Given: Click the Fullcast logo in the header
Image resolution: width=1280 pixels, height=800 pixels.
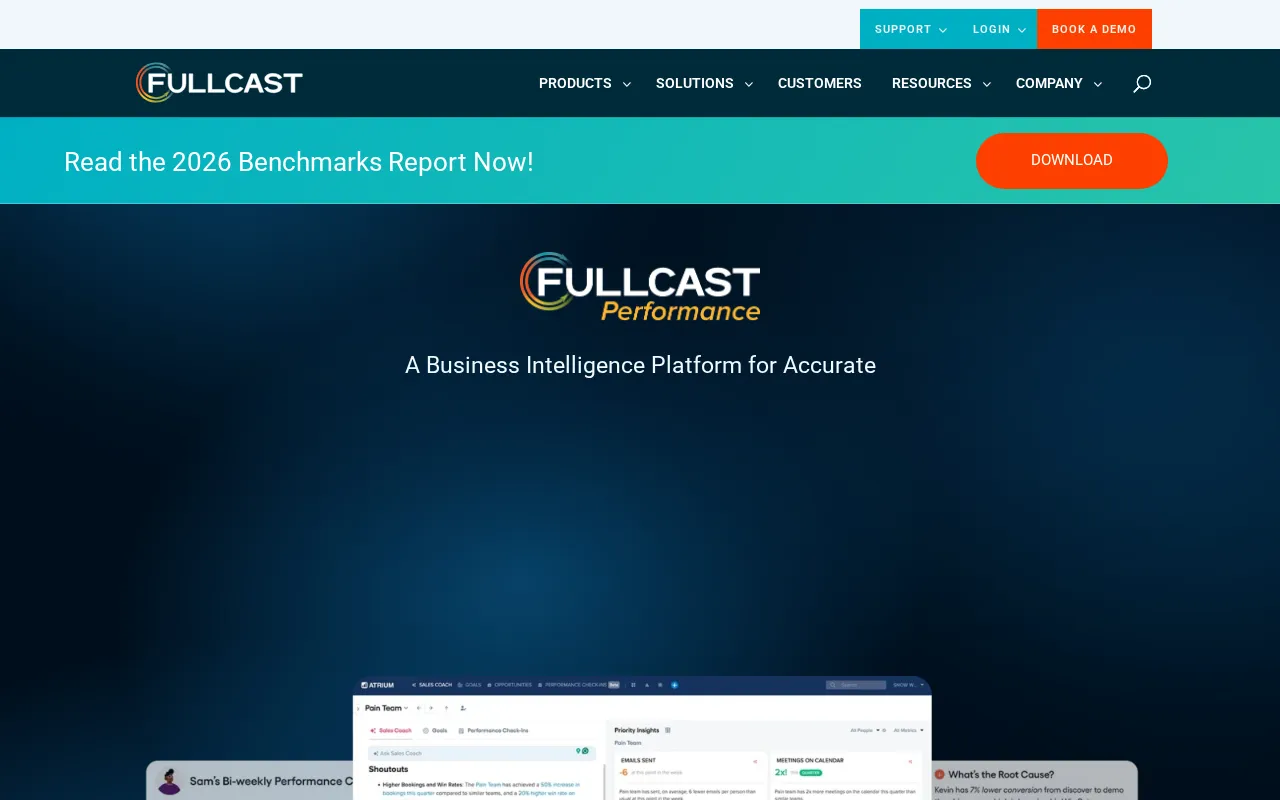Looking at the screenshot, I should tap(219, 83).
